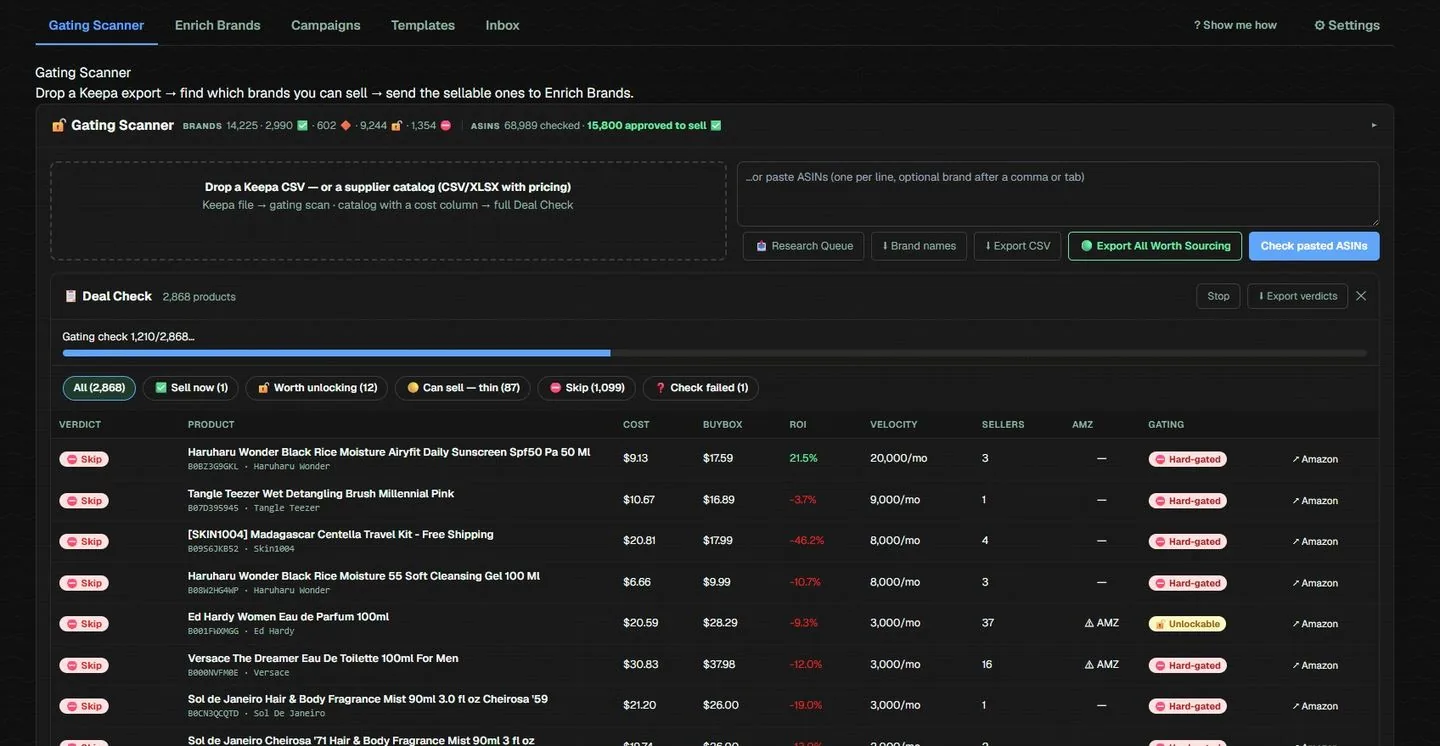Switch to the Gating Scanner tab

(x=96, y=25)
